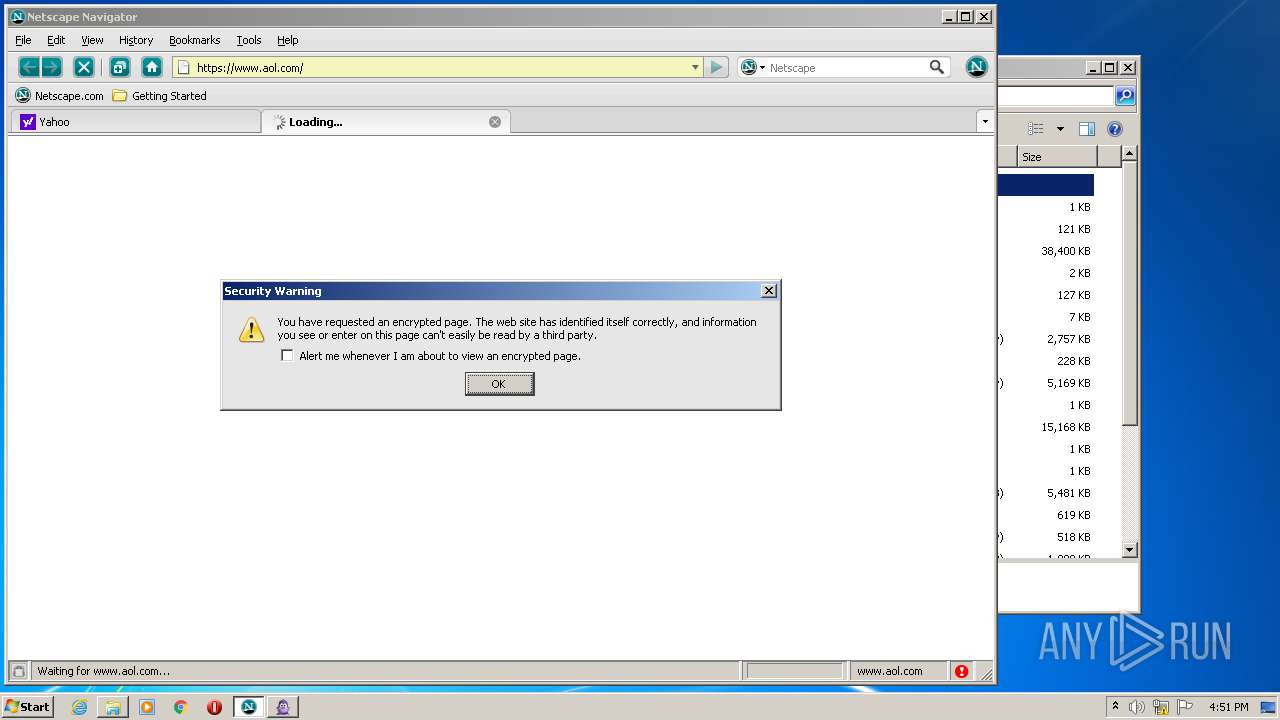
Task: Open the Help menu
Action: pyautogui.click(x=288, y=40)
